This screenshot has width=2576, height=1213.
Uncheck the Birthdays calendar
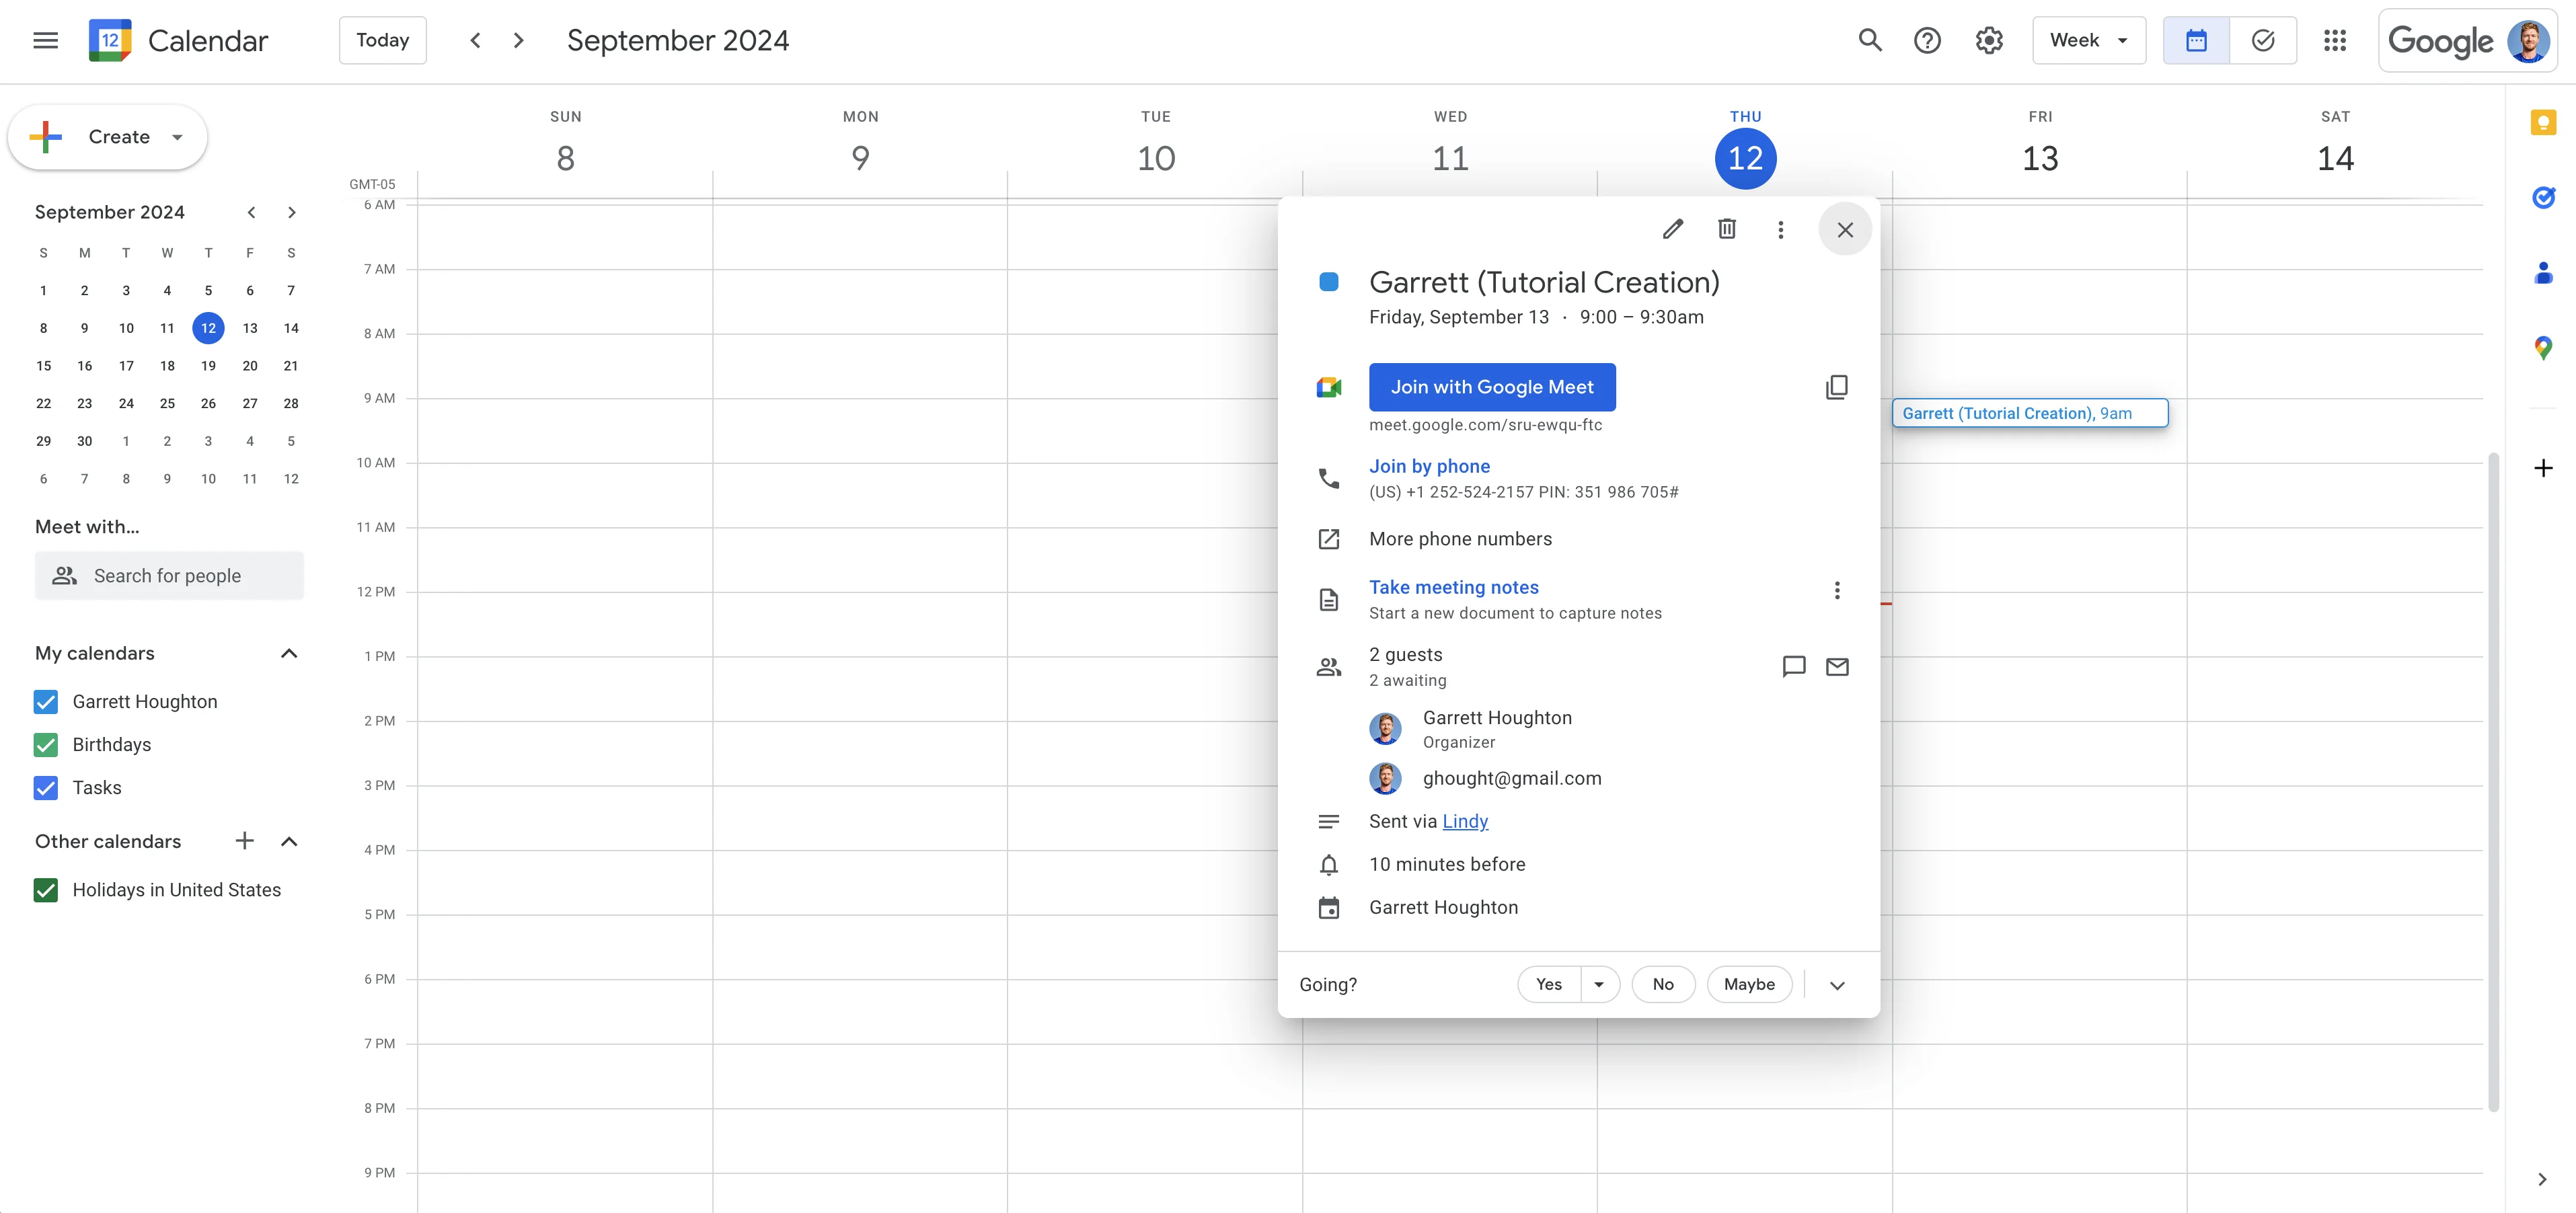[46, 745]
